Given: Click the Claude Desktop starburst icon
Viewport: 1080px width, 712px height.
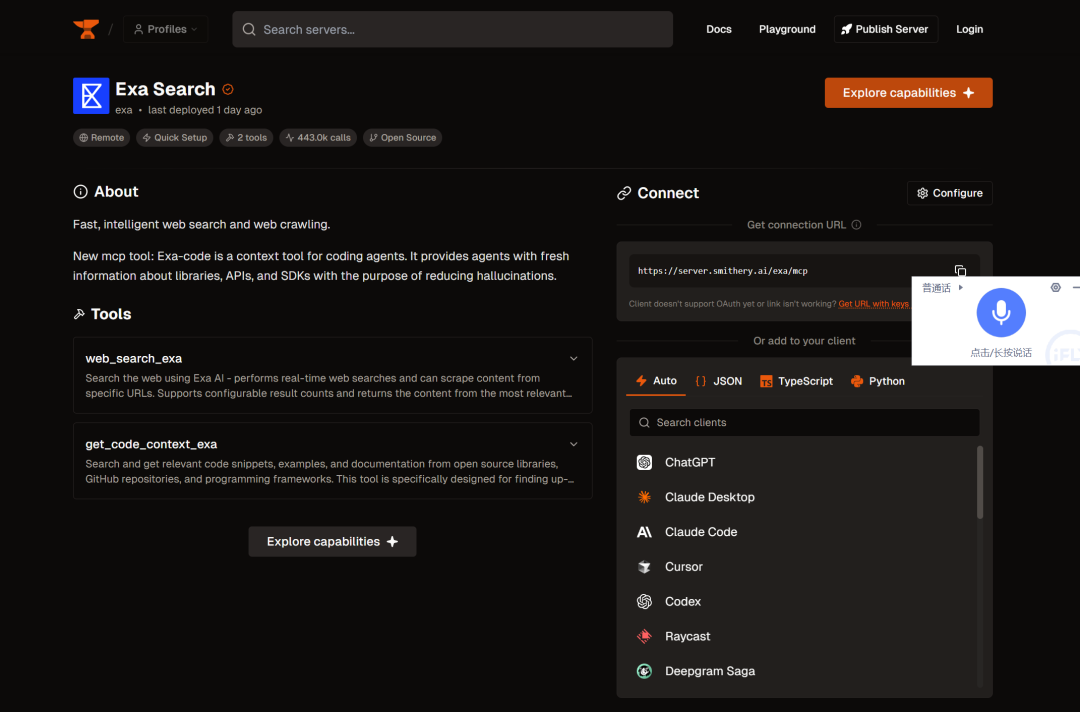Looking at the screenshot, I should tap(644, 497).
